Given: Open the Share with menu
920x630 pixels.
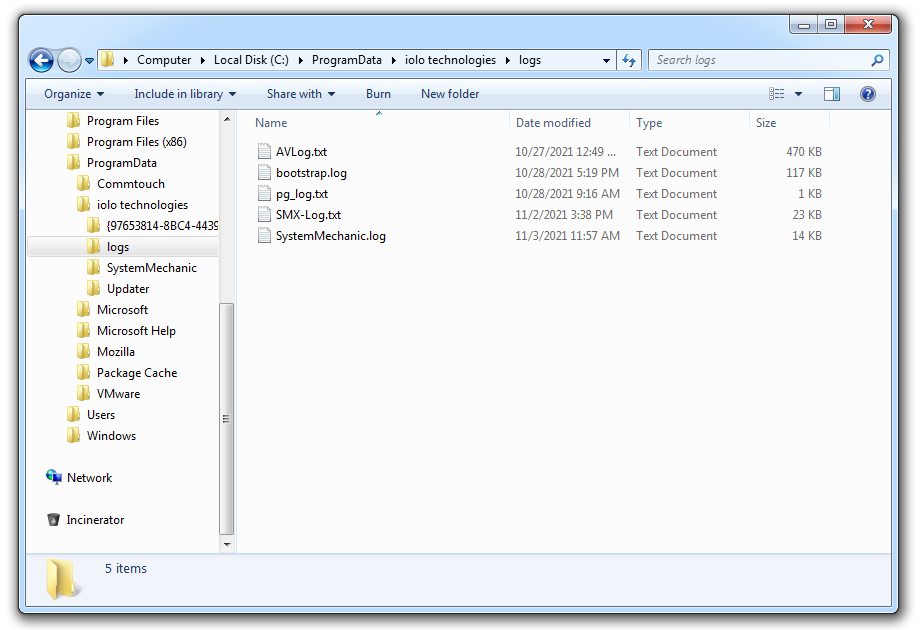Looking at the screenshot, I should pos(300,94).
